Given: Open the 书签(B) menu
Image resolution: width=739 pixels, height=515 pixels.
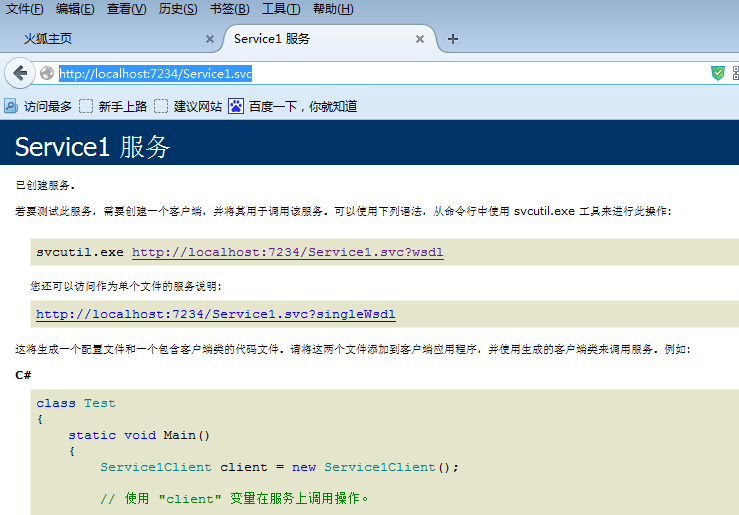Looking at the screenshot, I should (230, 9).
